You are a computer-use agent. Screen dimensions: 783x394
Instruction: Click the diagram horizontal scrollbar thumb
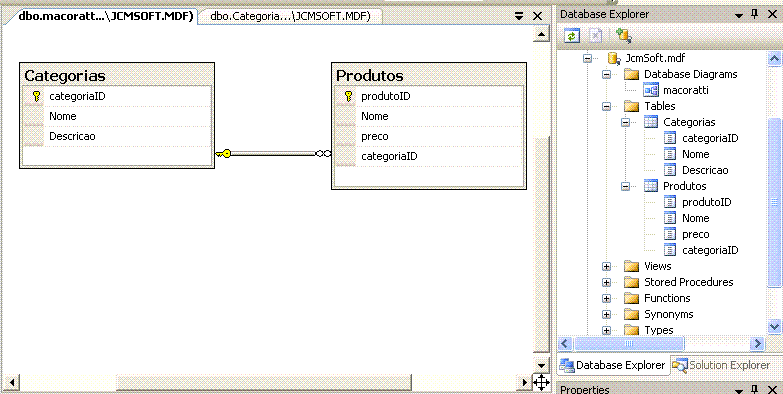264,383
